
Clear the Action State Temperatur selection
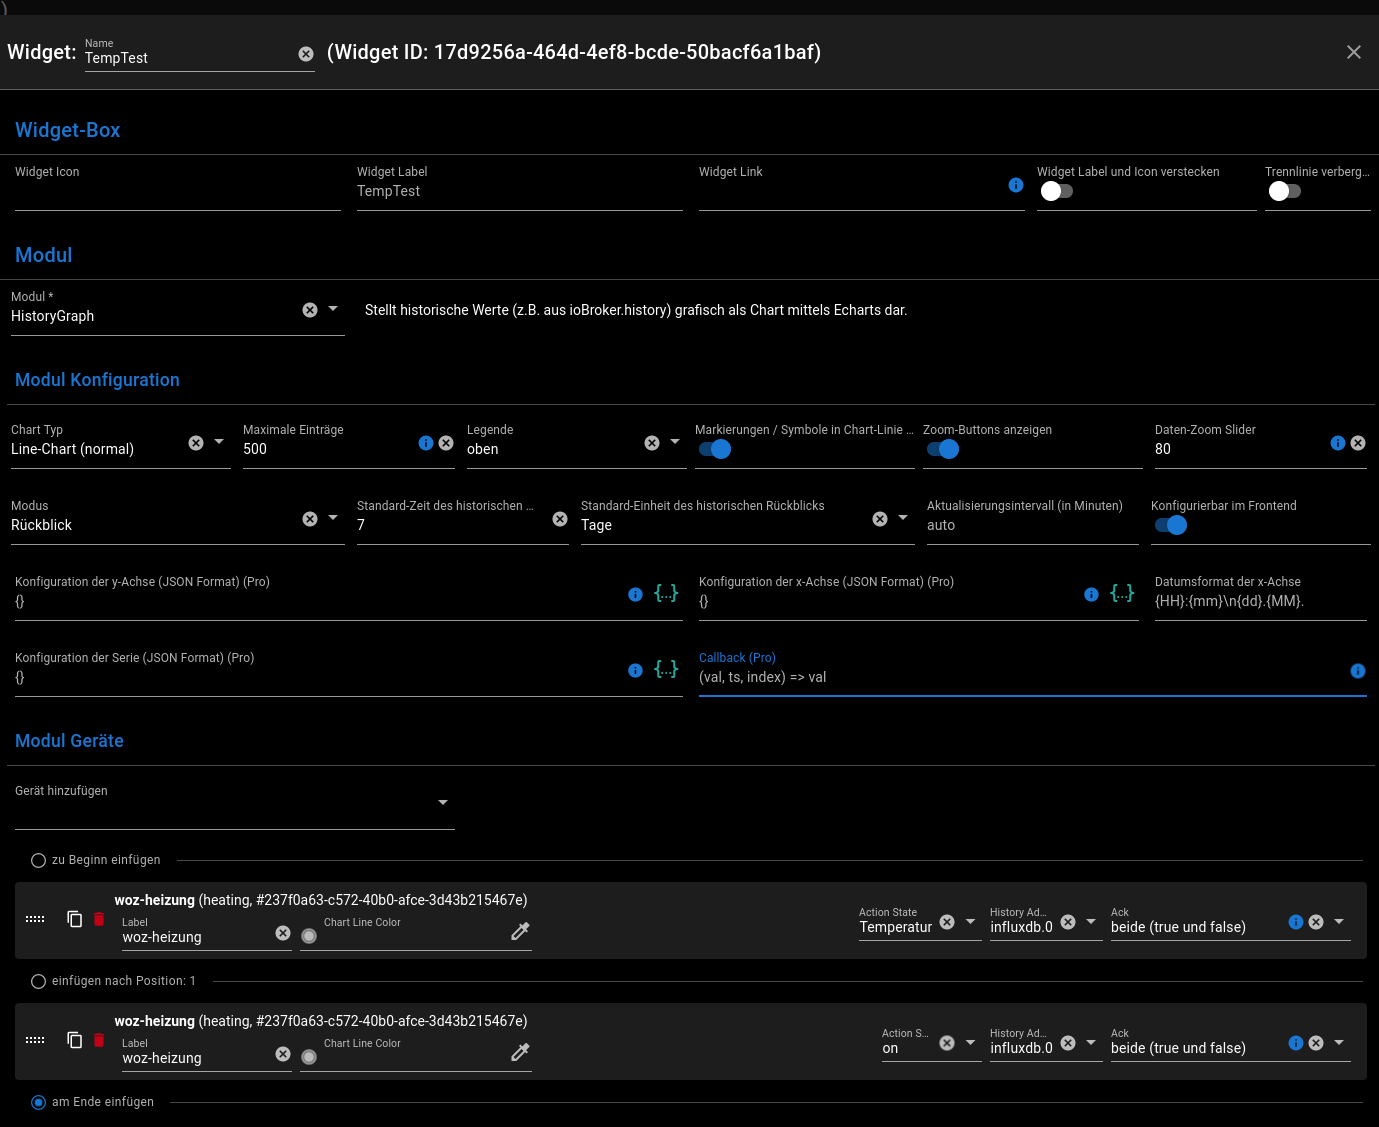click(x=947, y=922)
